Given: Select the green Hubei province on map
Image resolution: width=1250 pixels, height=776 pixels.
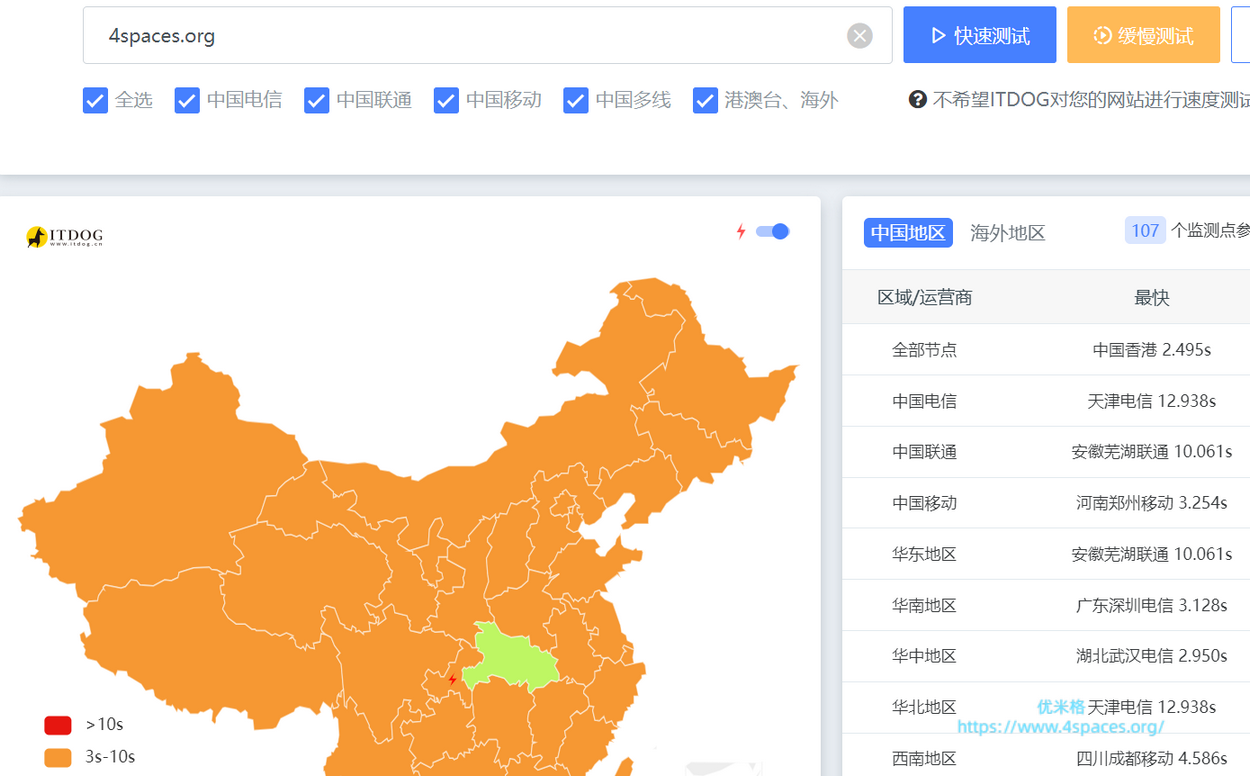Looking at the screenshot, I should point(510,660).
